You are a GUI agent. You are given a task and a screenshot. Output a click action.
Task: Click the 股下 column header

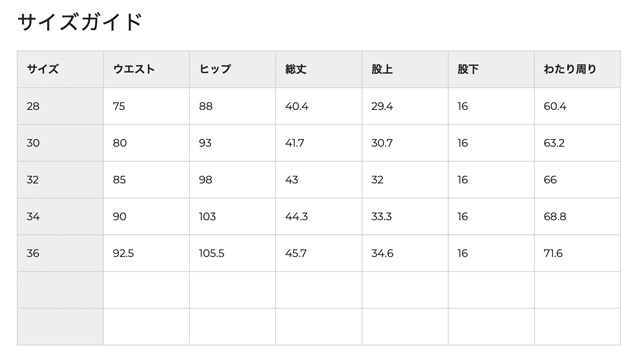(x=491, y=69)
